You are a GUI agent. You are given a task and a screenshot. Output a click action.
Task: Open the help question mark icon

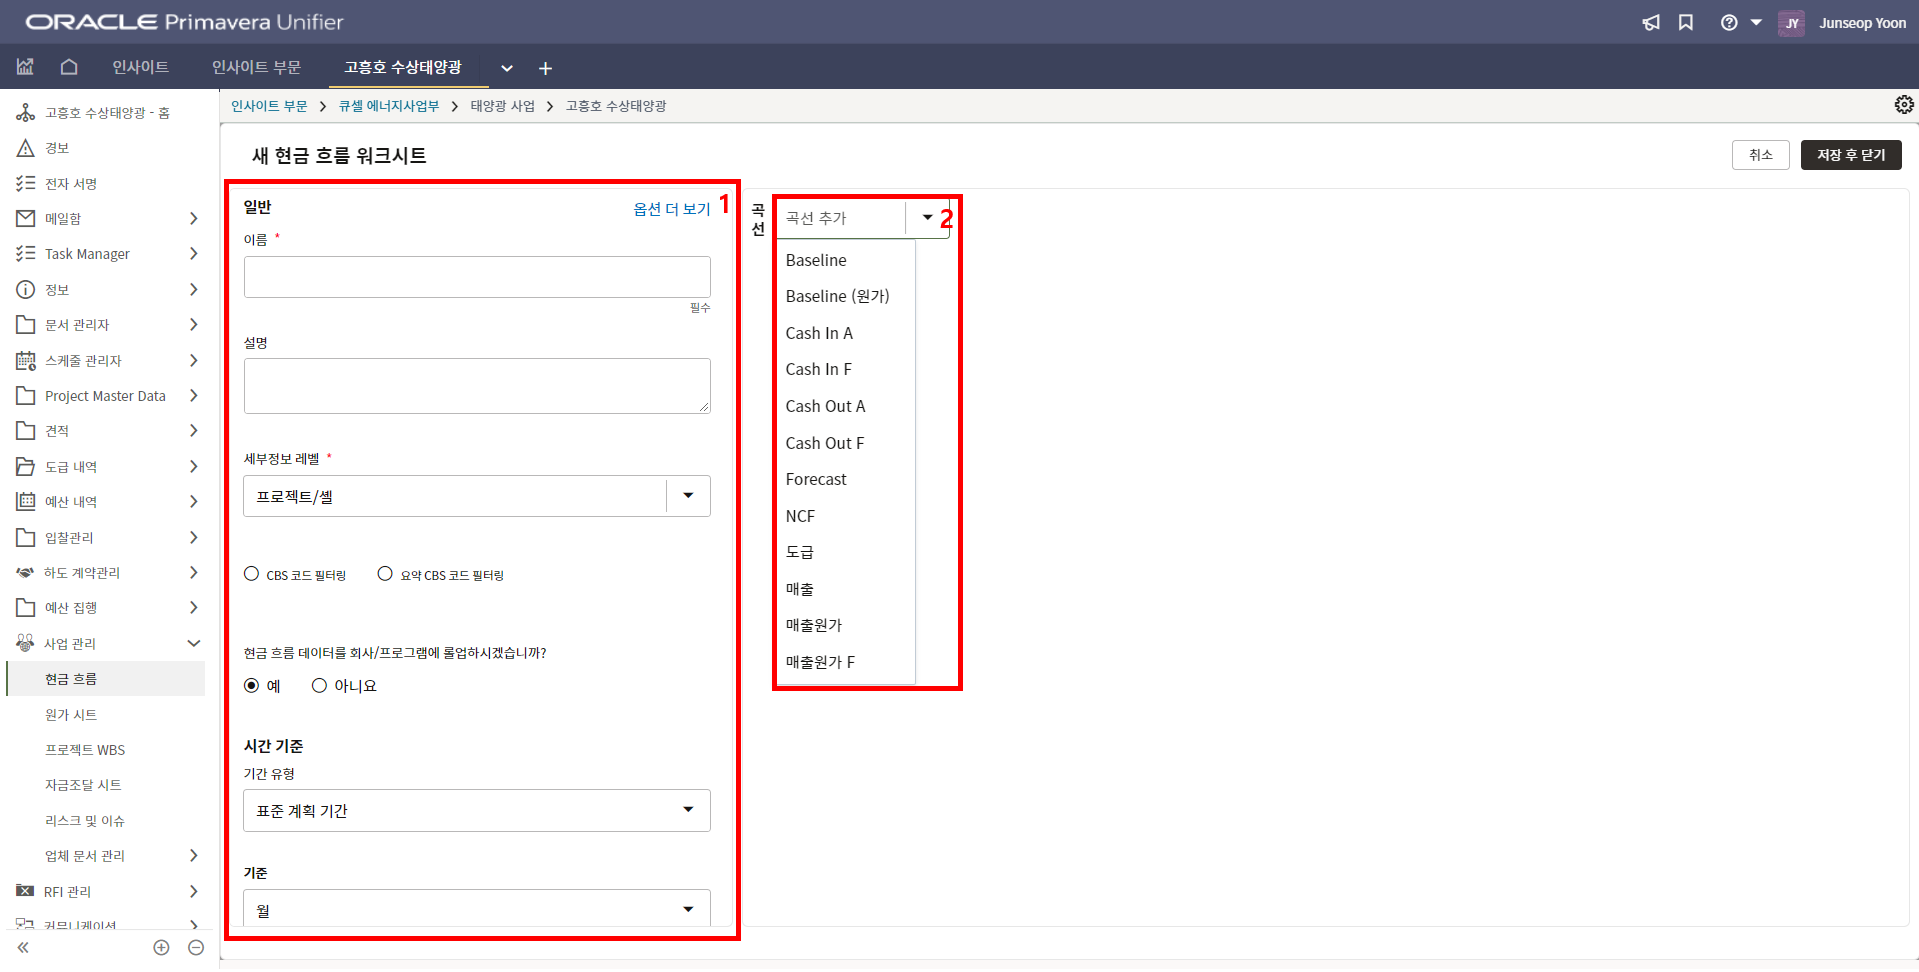coord(1728,22)
